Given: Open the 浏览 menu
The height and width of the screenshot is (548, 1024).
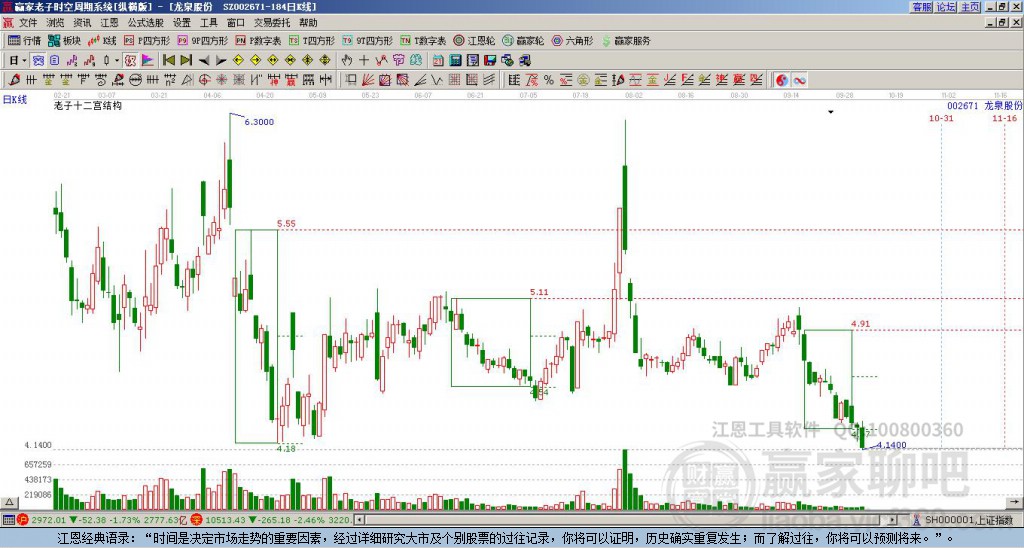Looking at the screenshot, I should (x=55, y=23).
